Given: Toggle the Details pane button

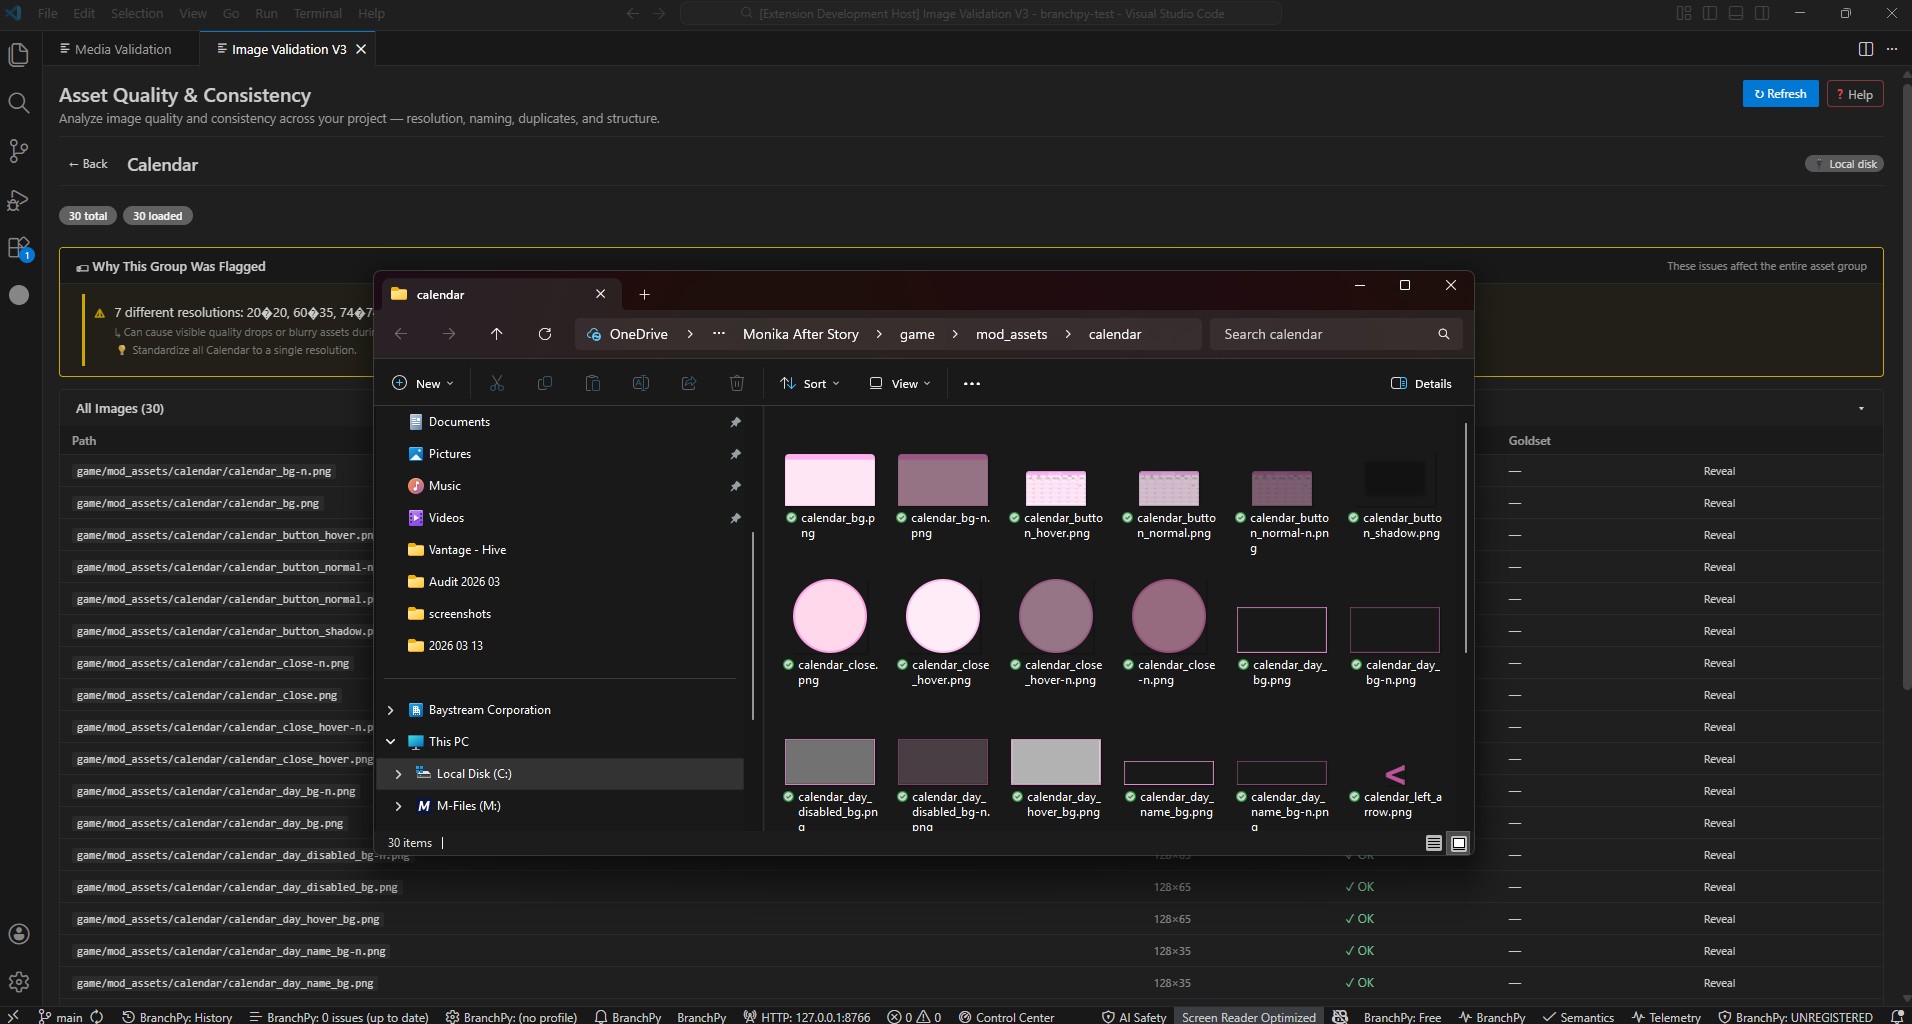Looking at the screenshot, I should pos(1421,383).
